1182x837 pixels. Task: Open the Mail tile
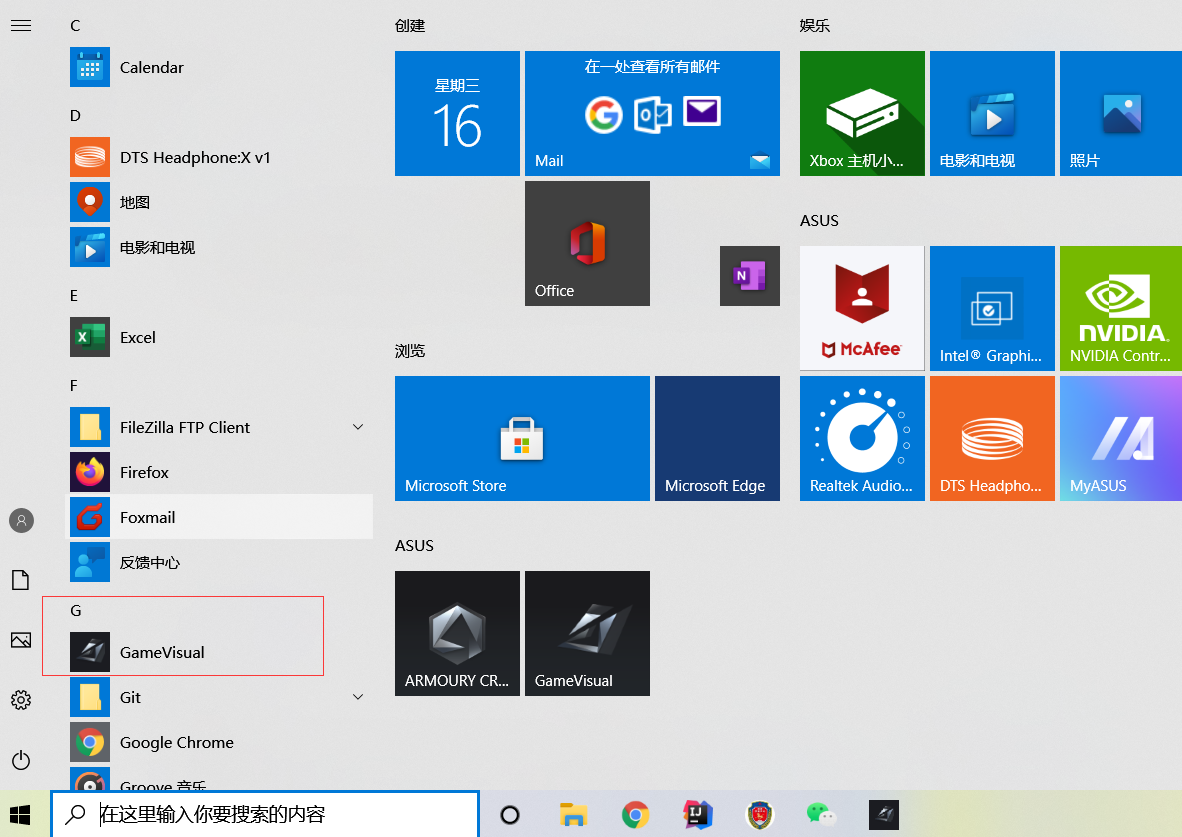click(652, 113)
